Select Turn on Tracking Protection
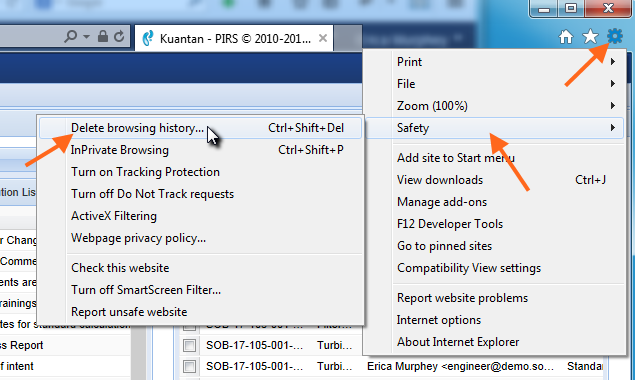635x380 pixels. (x=200, y=172)
